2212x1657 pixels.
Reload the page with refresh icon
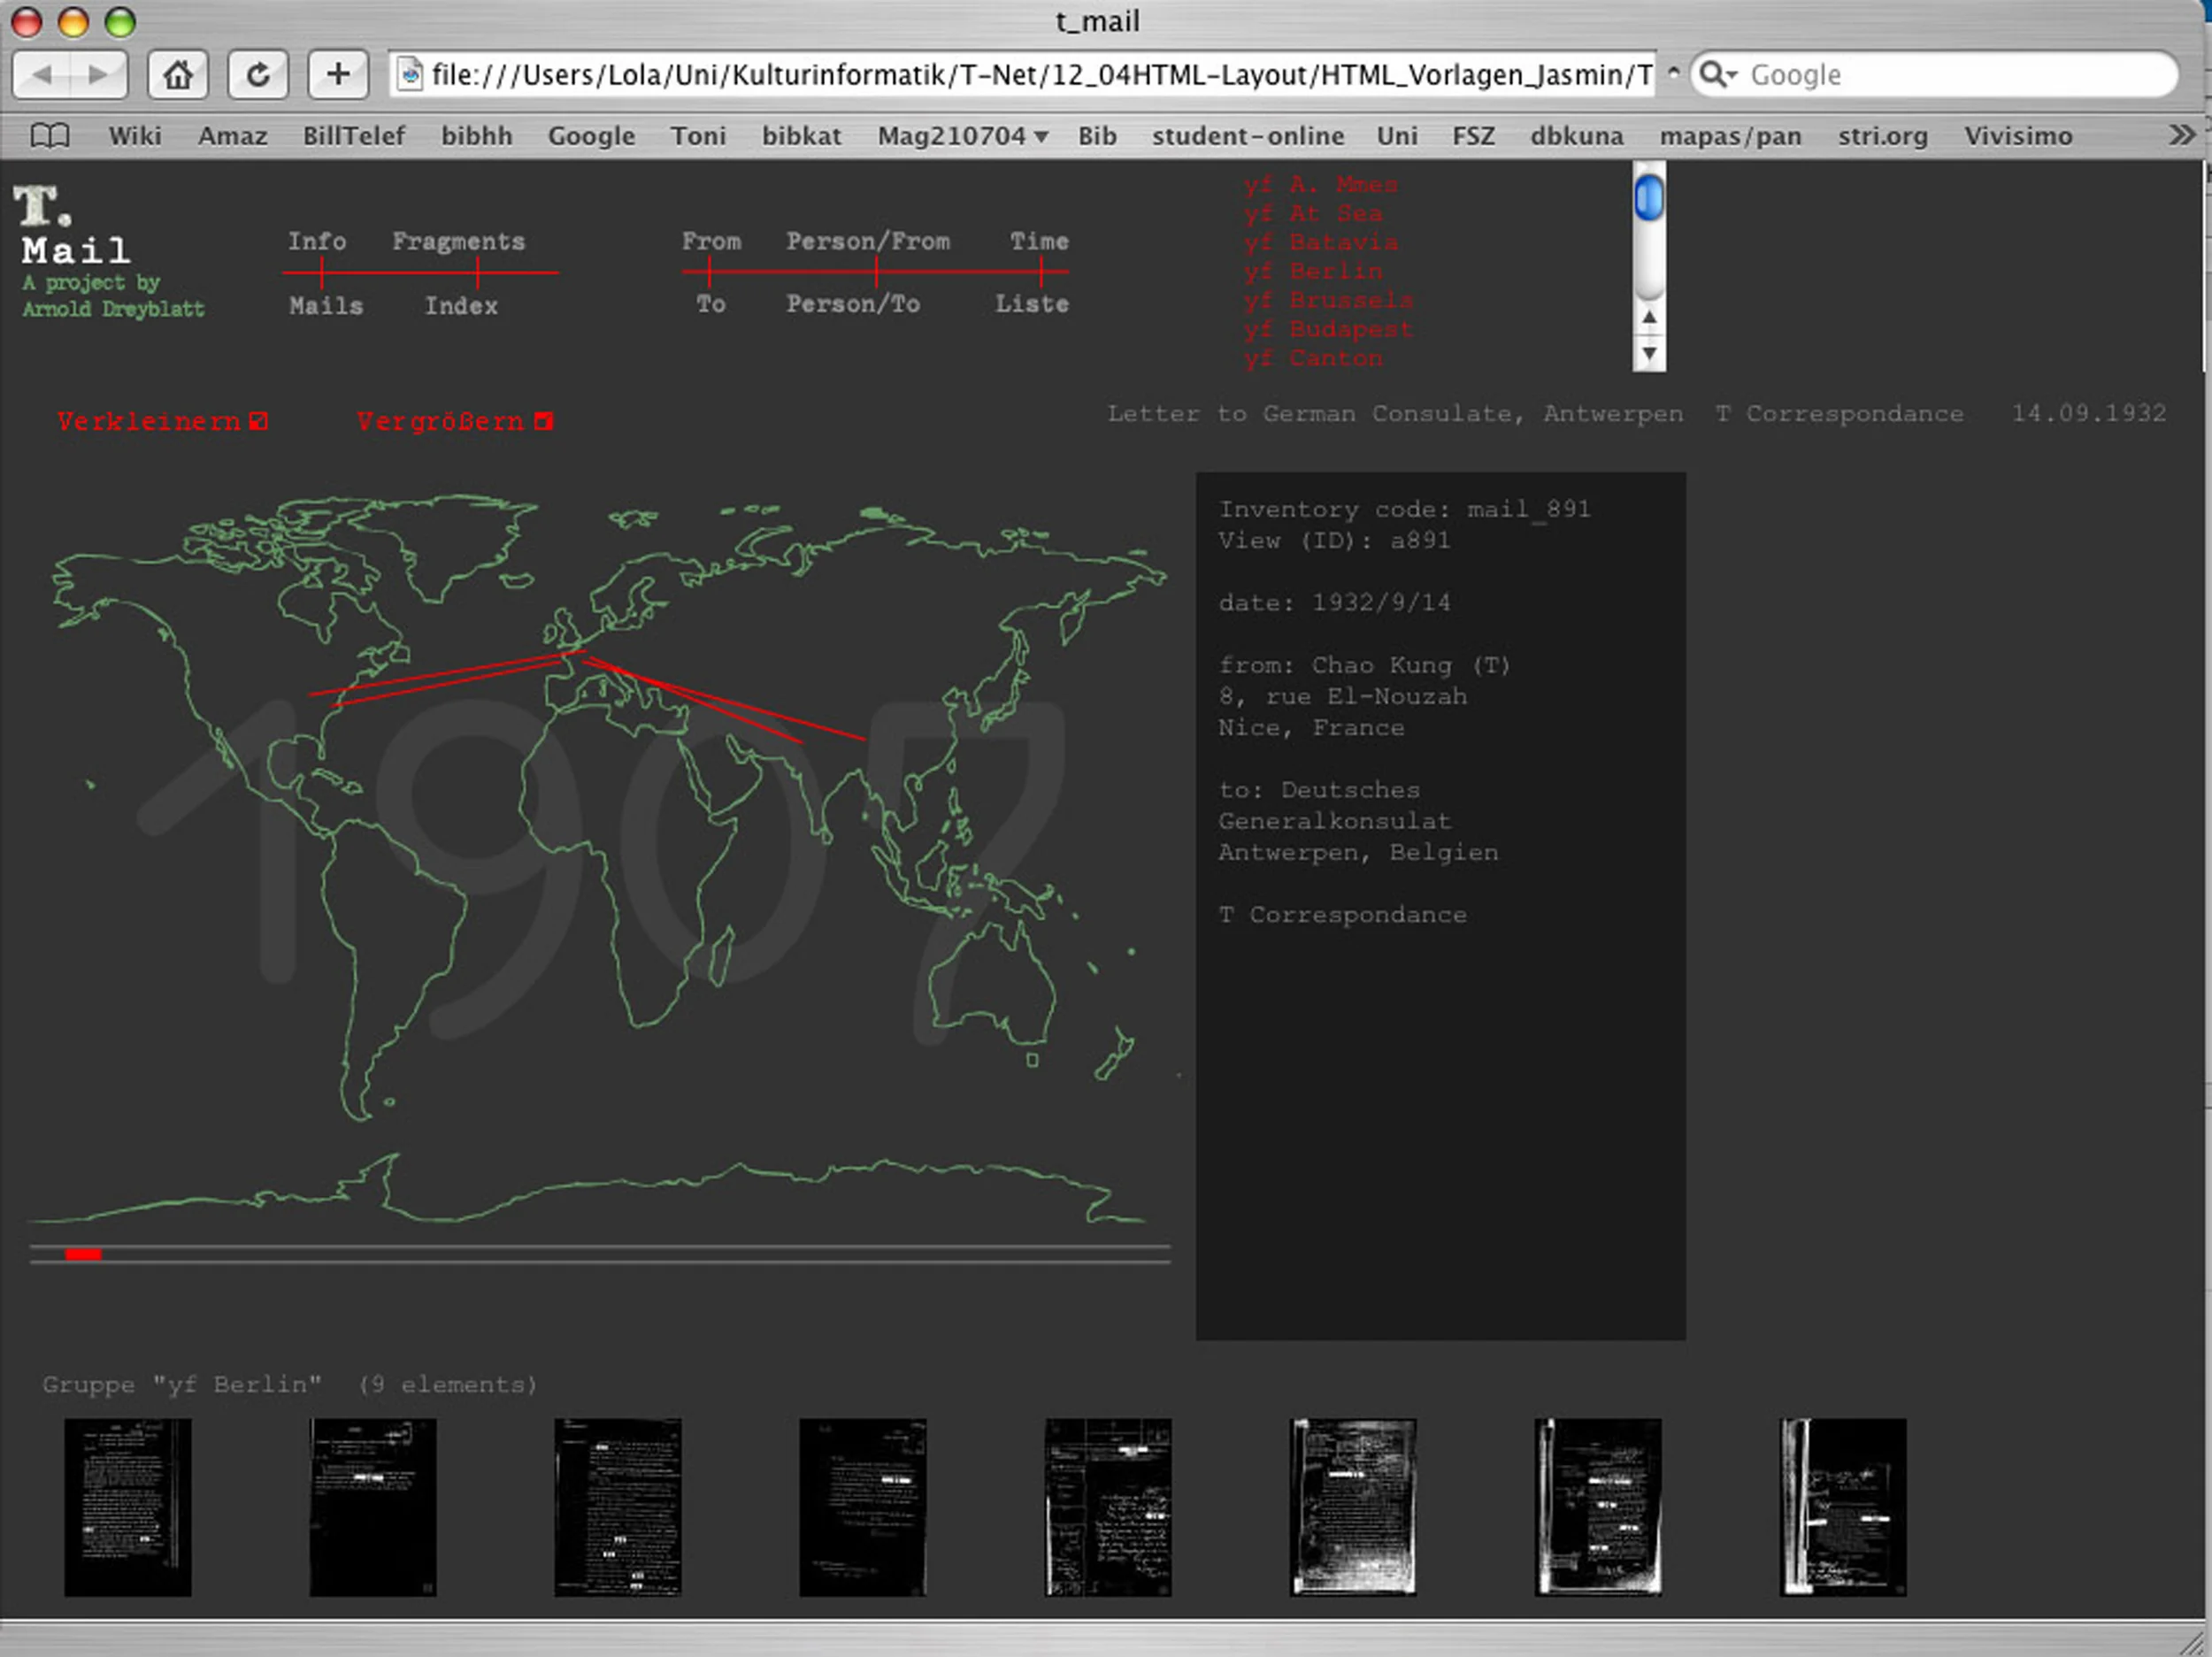coord(258,75)
